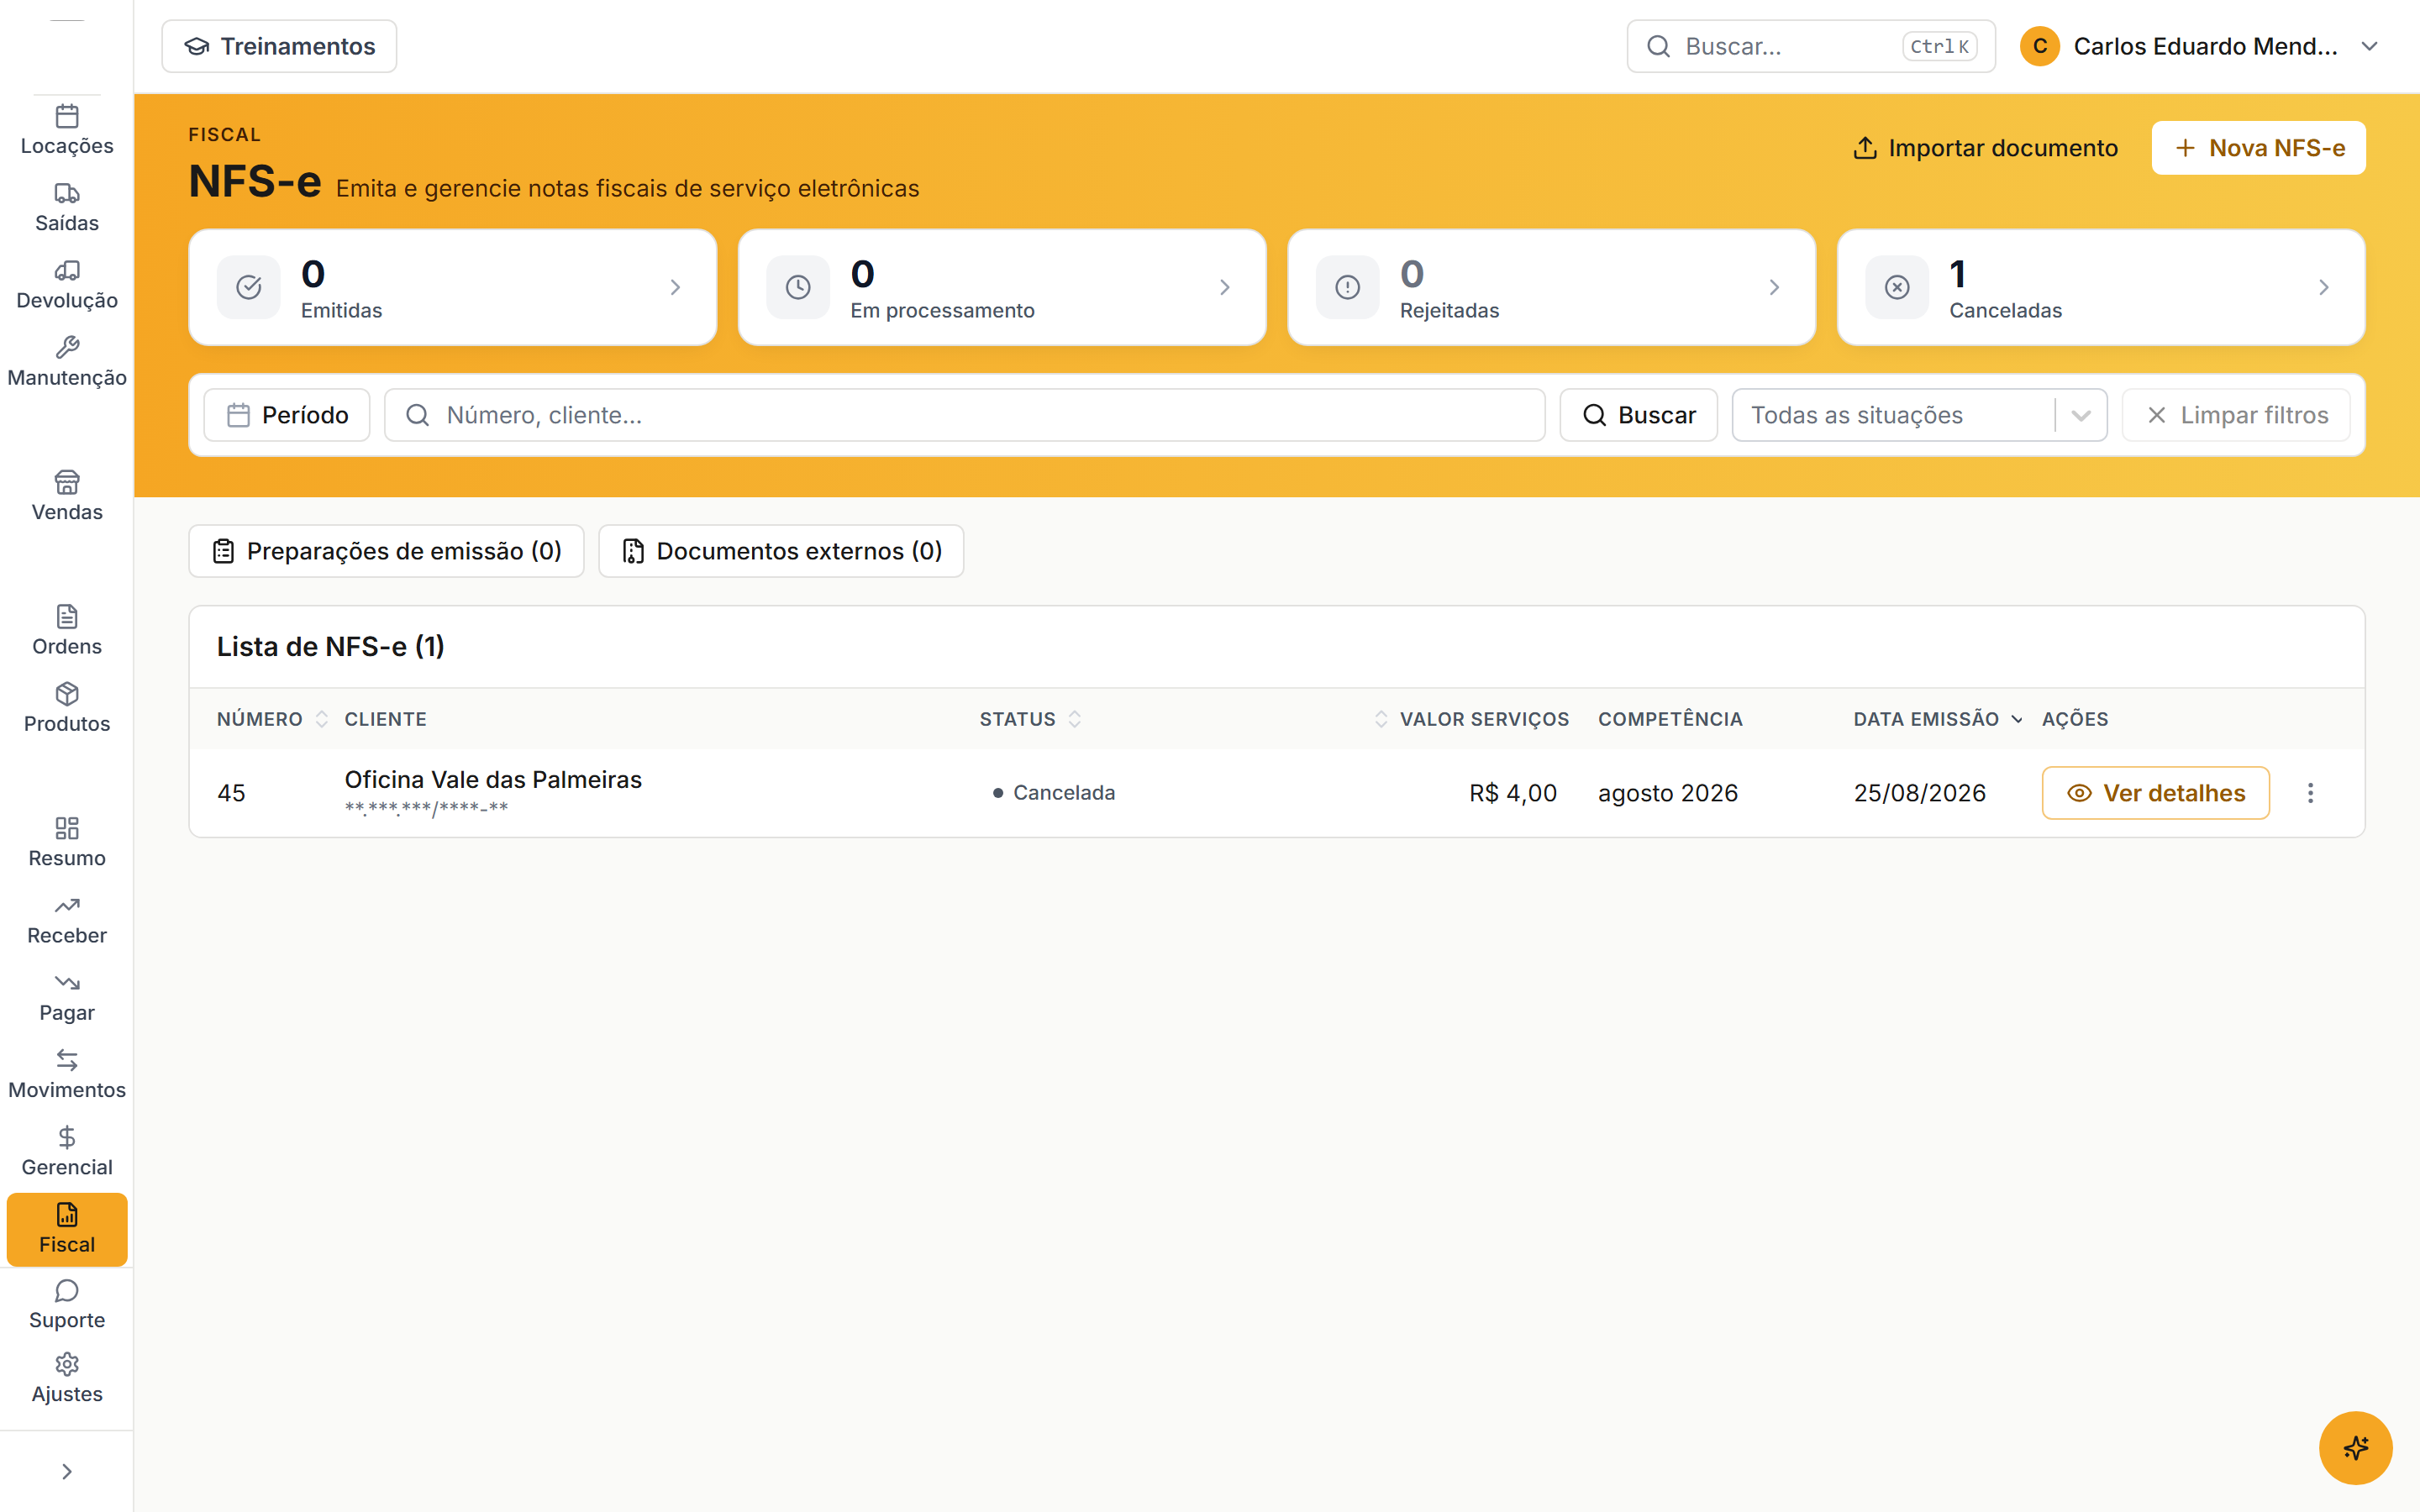2420x1512 pixels.
Task: Open Manutenção wrench icon
Action: pyautogui.click(x=67, y=347)
